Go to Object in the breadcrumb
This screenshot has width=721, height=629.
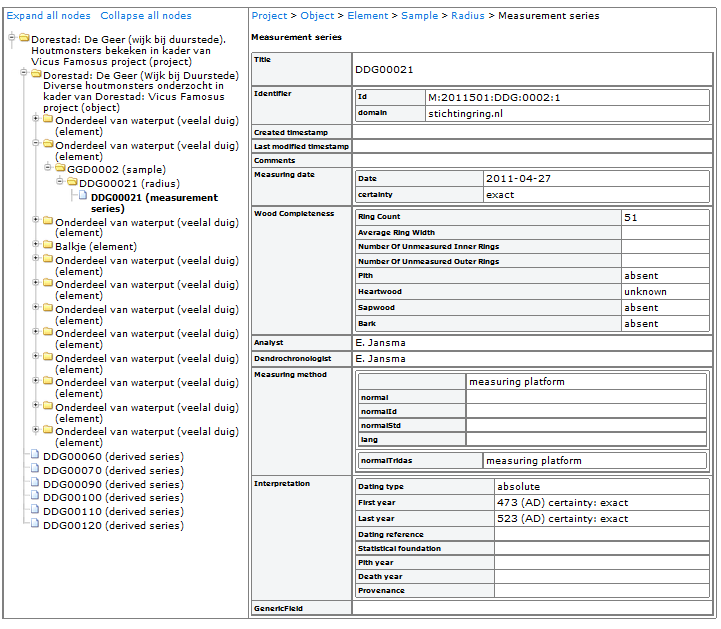tap(317, 16)
